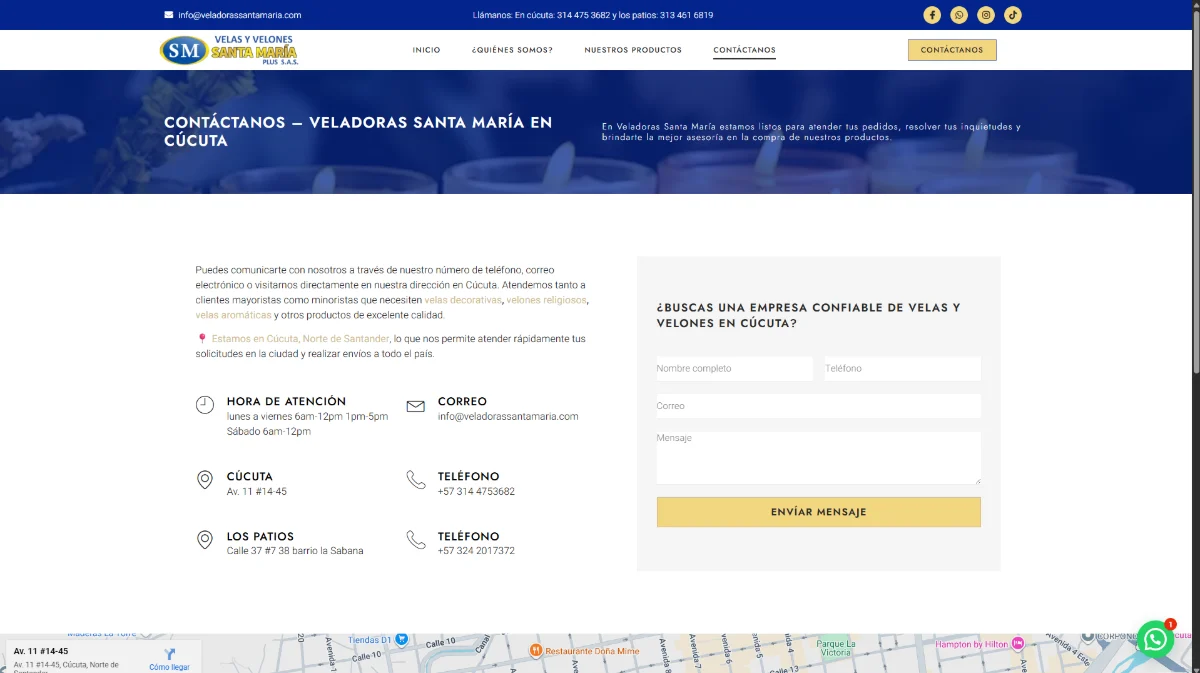Viewport: 1200px width, 673px height.
Task: Focus the Nombre completo field
Action: (735, 369)
